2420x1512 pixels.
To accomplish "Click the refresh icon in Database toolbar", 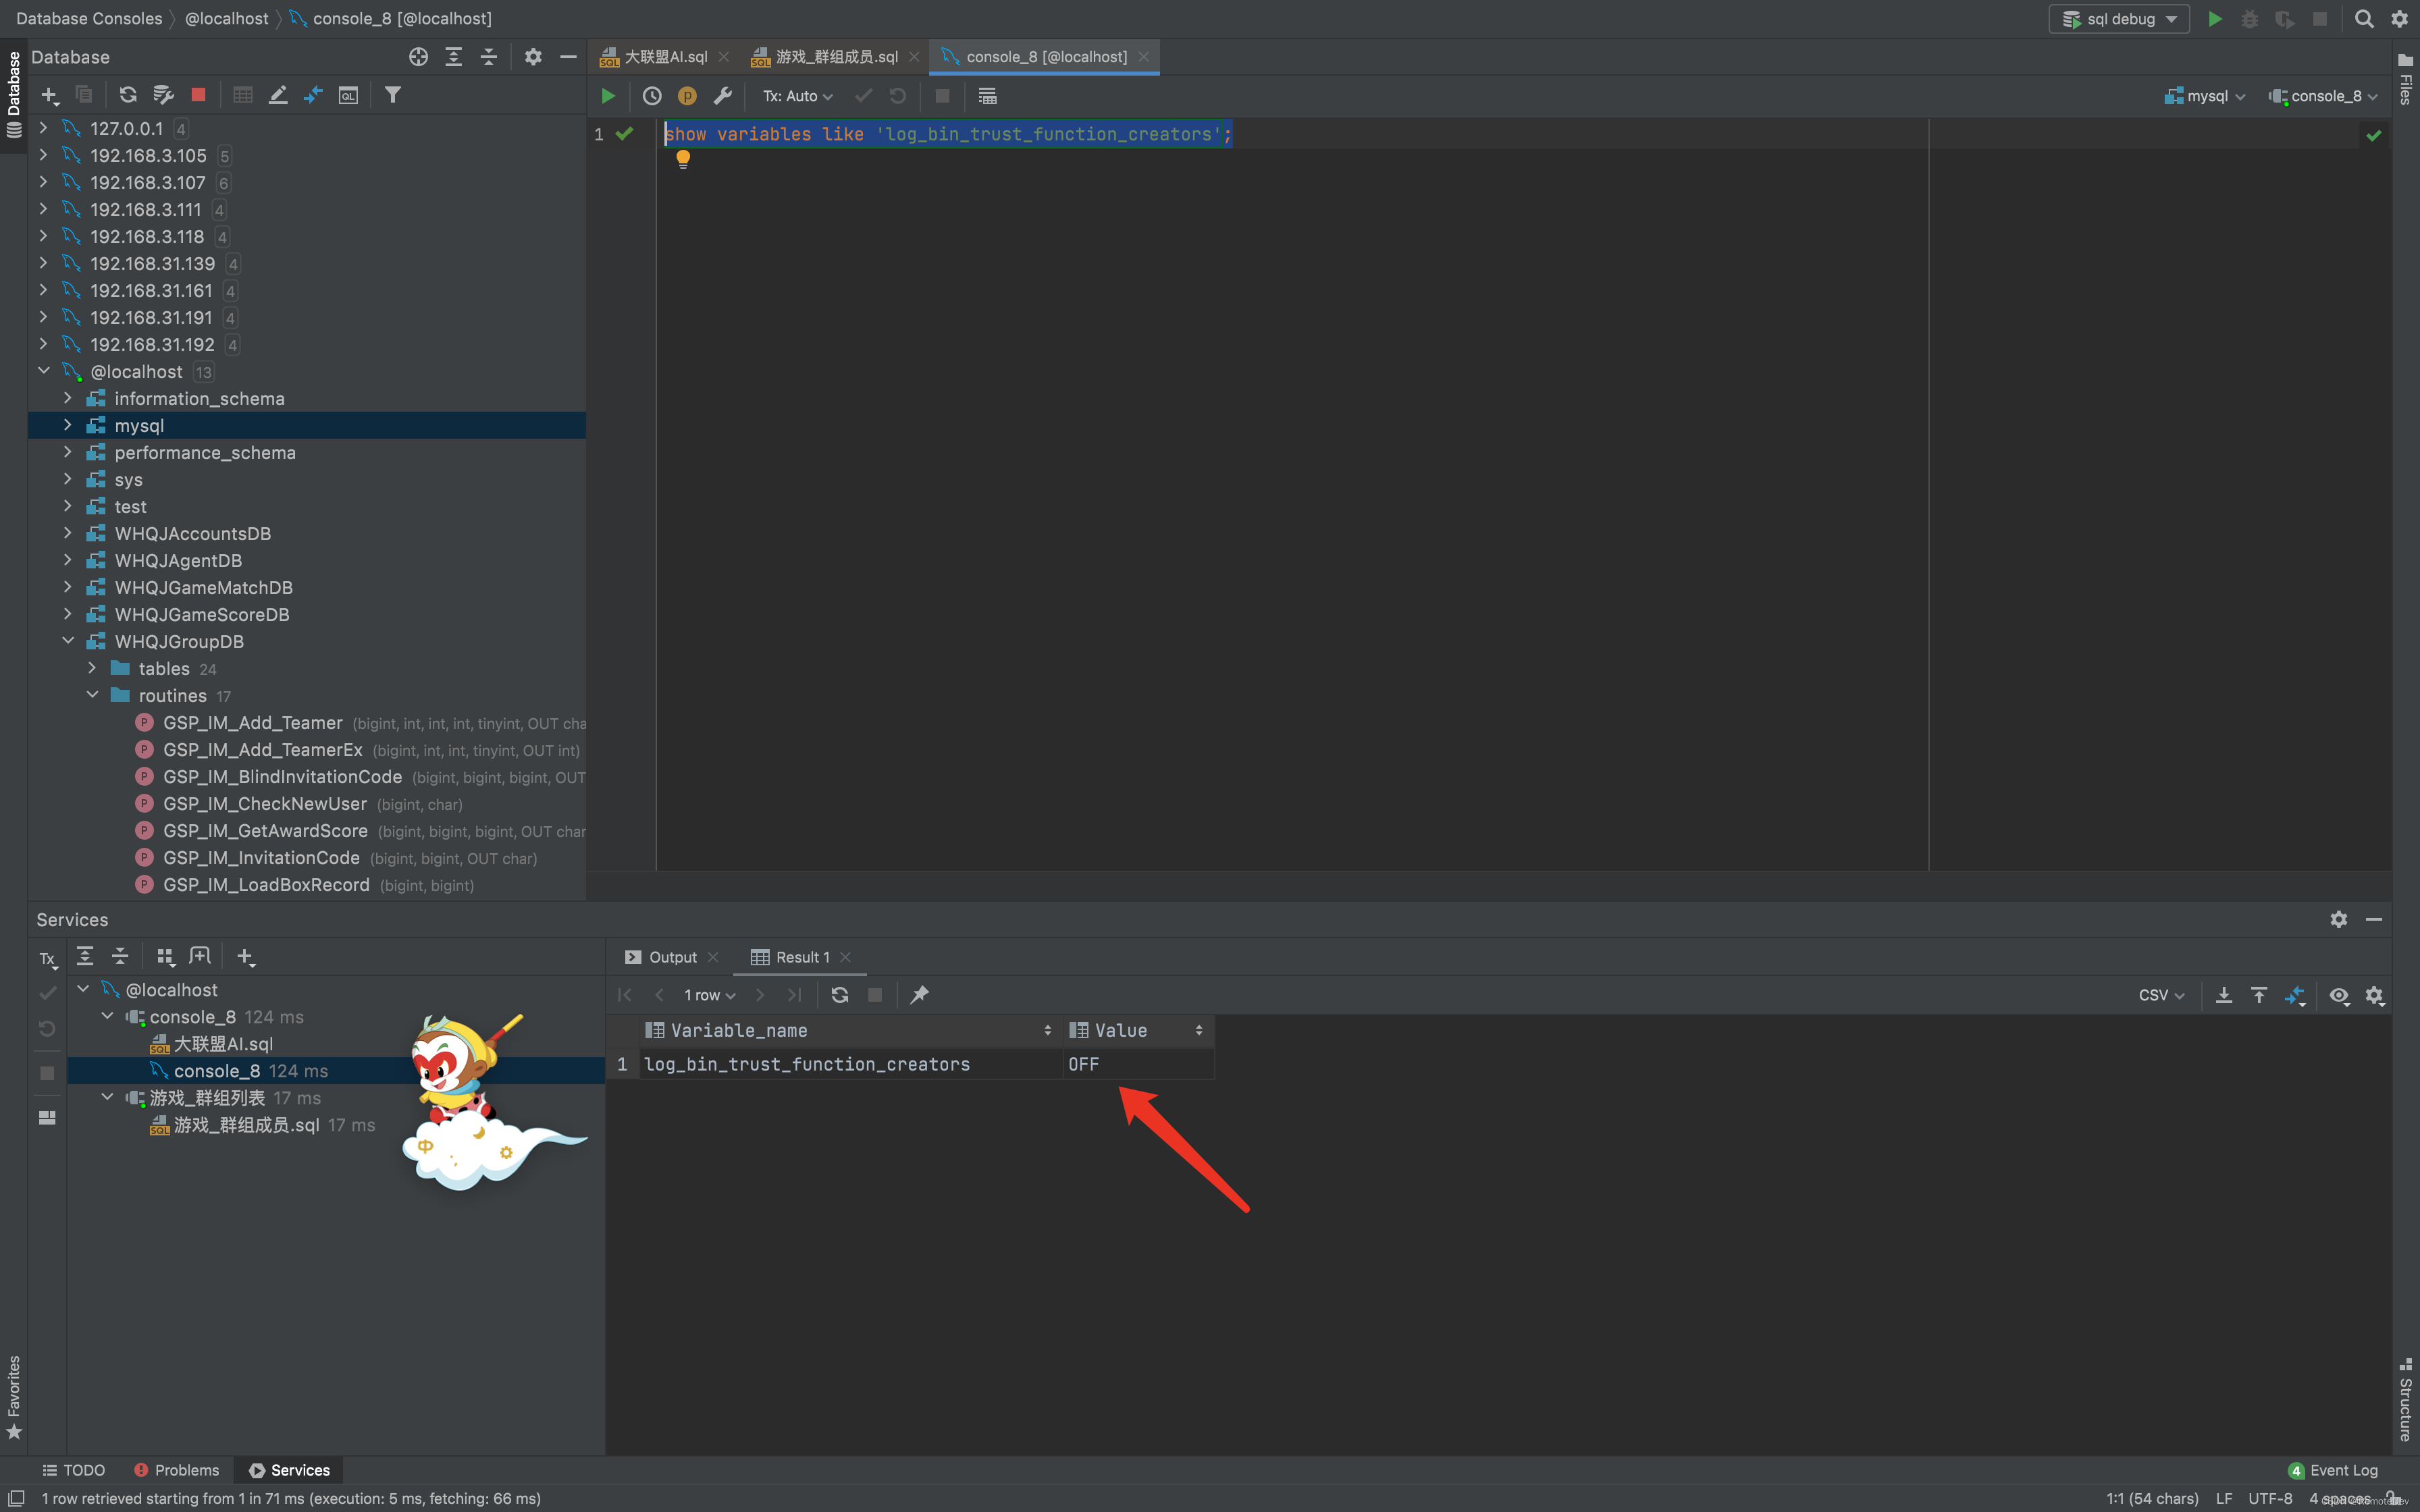I will point(127,95).
